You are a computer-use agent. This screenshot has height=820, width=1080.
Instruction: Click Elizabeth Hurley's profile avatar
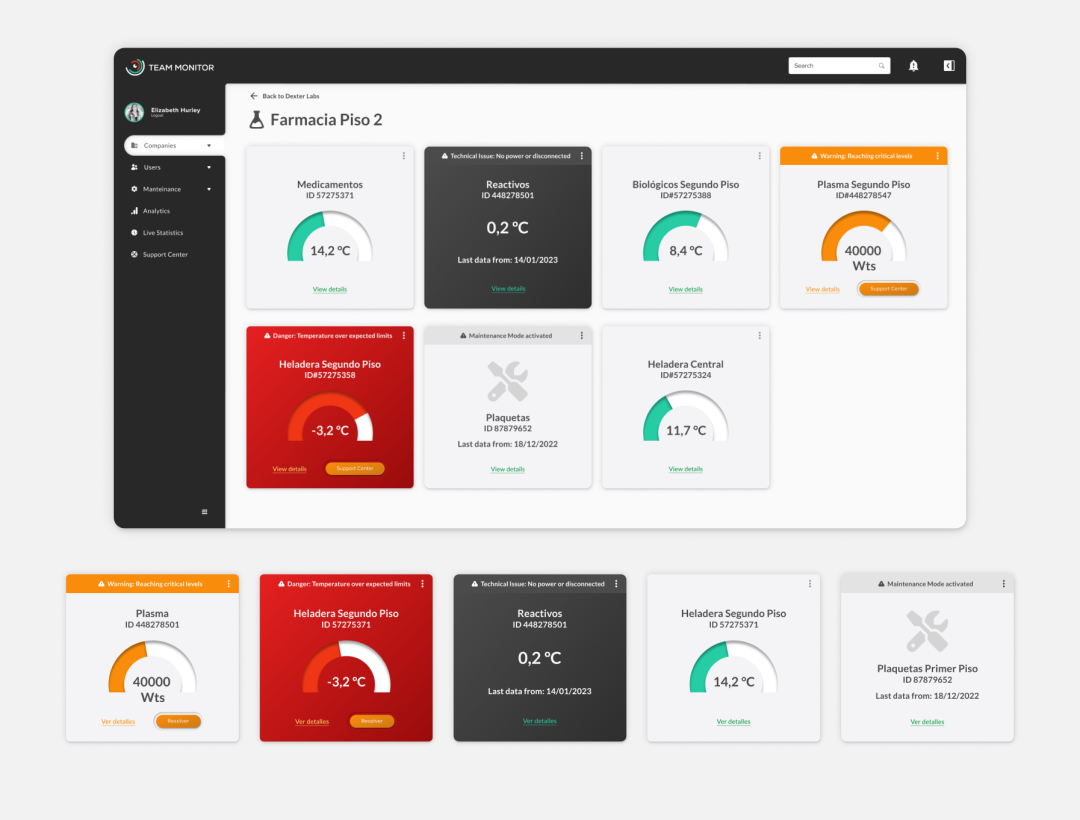coord(134,112)
